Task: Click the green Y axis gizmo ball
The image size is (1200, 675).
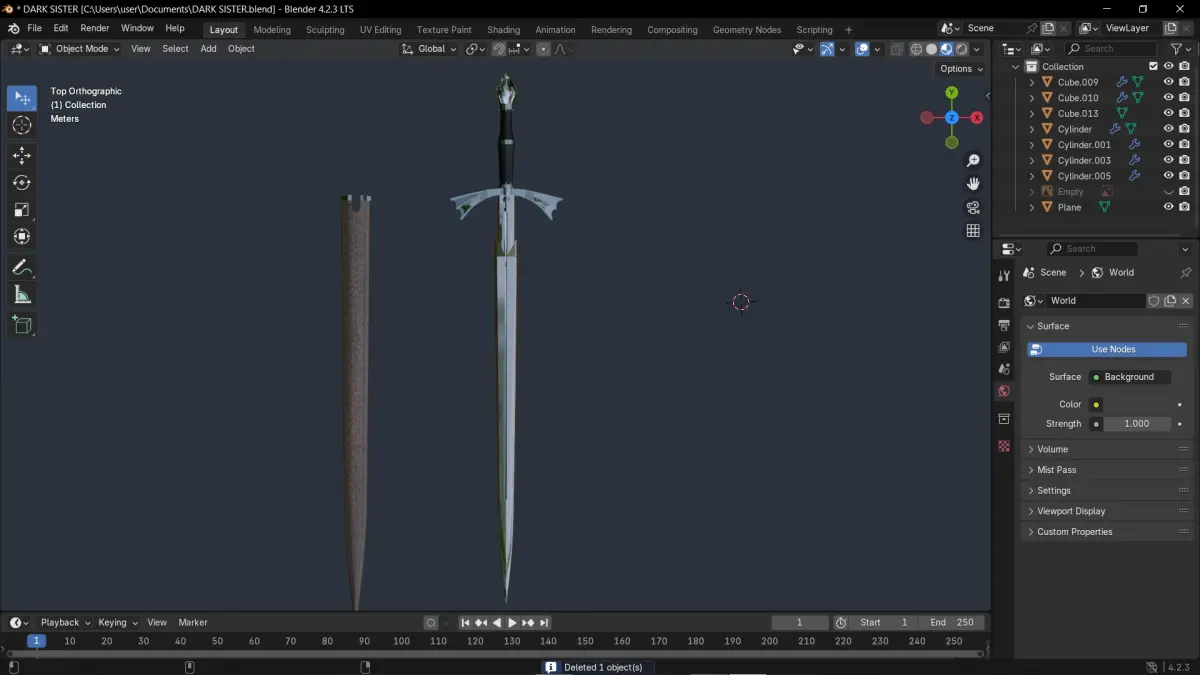Action: pos(952,92)
